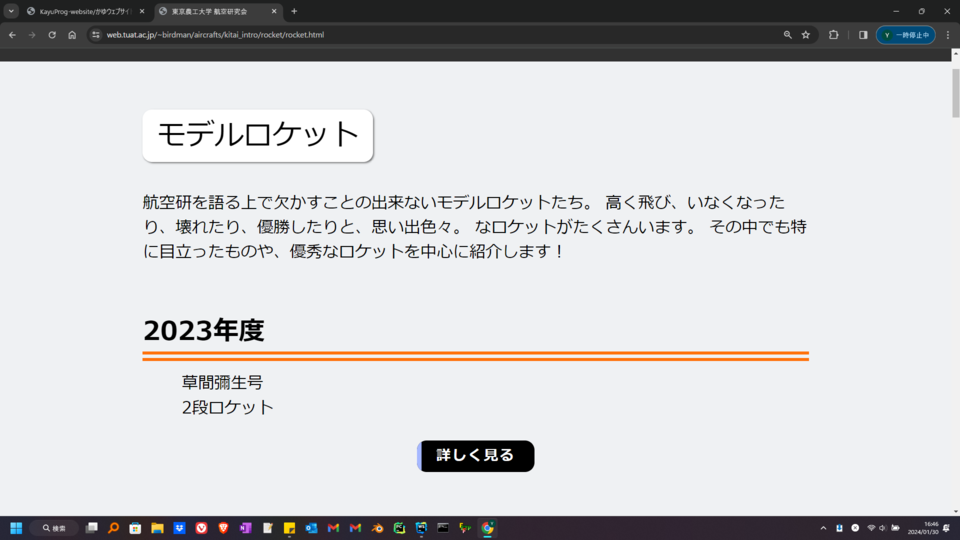Open the page zoom magnifier icon
The image size is (960, 540).
[788, 35]
